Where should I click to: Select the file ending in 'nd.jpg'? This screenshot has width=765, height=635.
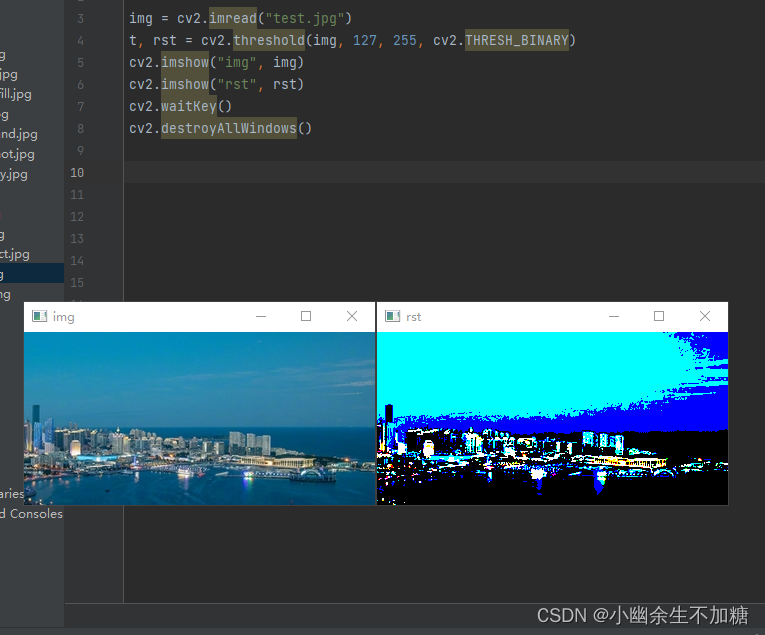(x=19, y=134)
